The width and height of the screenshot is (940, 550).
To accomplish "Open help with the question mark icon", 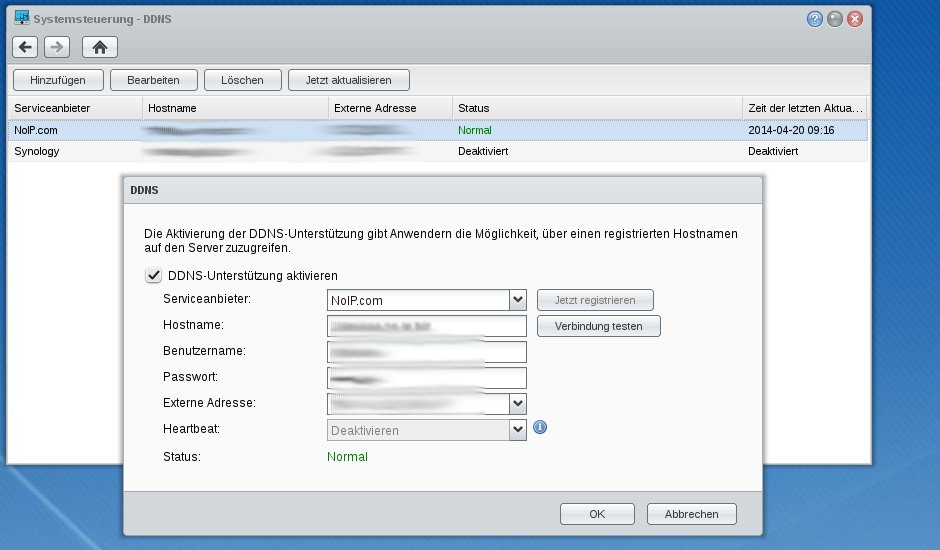I will [814, 19].
